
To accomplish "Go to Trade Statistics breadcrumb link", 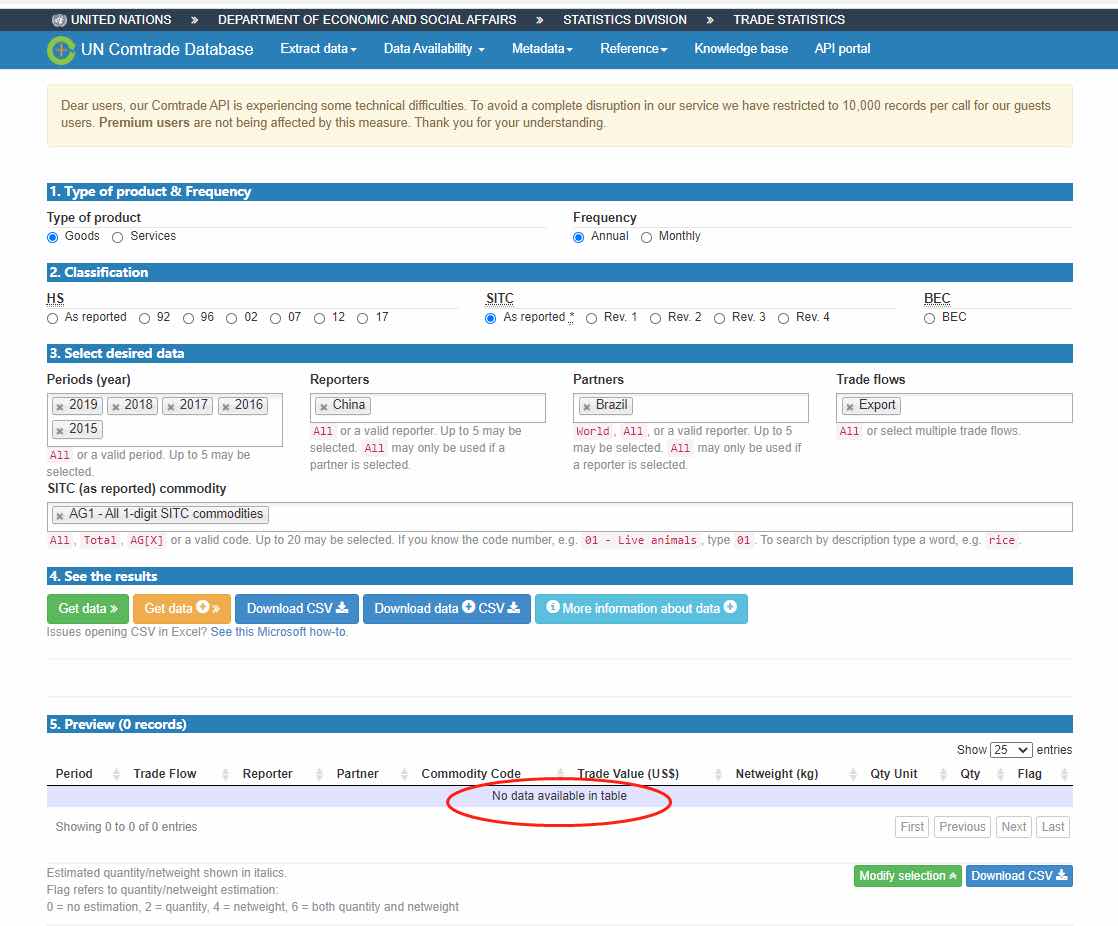I will (789, 20).
